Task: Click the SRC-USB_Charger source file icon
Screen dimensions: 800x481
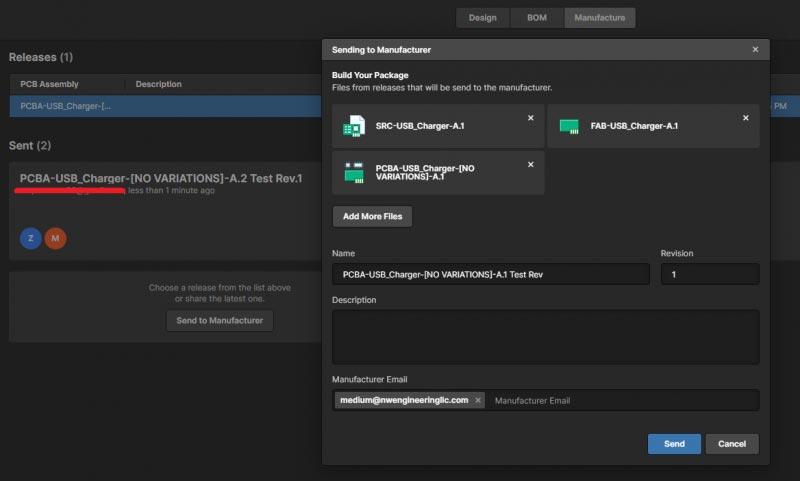Action: pyautogui.click(x=354, y=126)
